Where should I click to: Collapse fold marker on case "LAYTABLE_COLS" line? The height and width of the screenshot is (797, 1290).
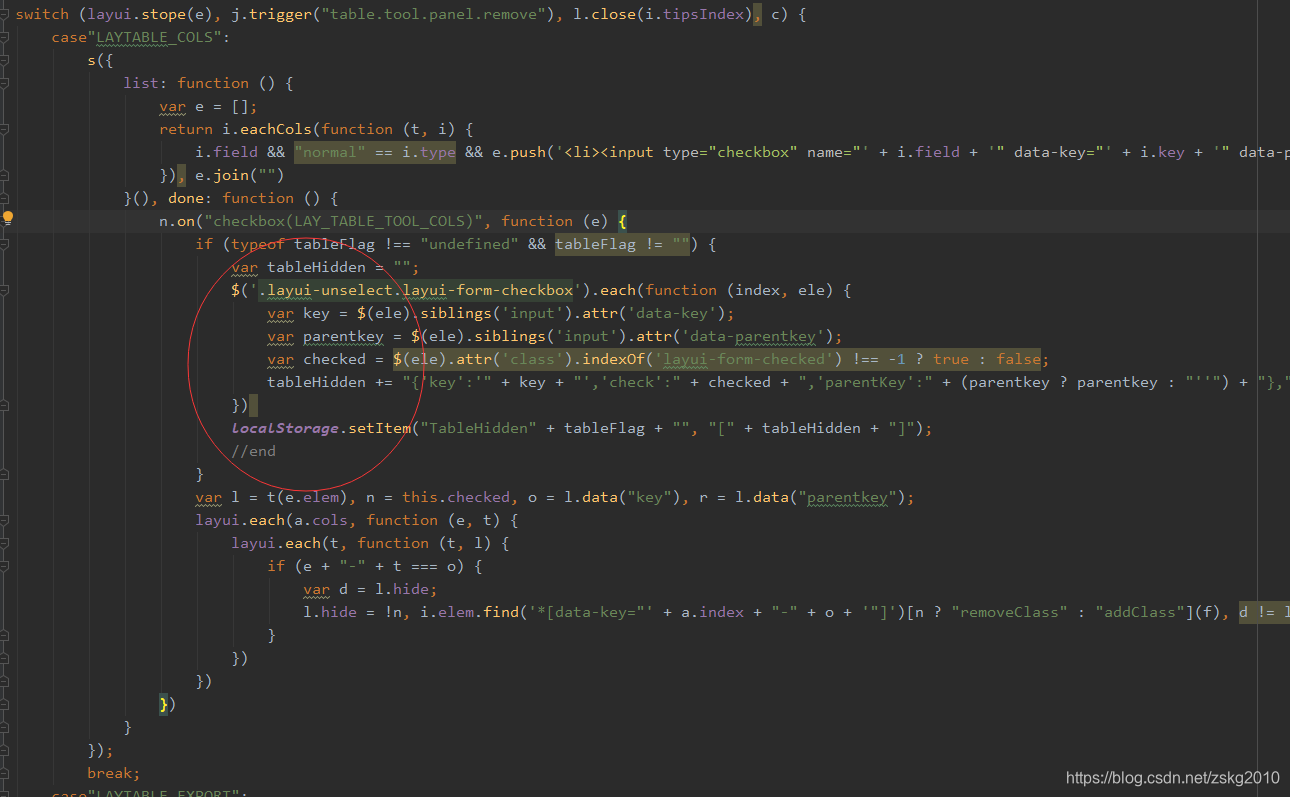(4, 36)
